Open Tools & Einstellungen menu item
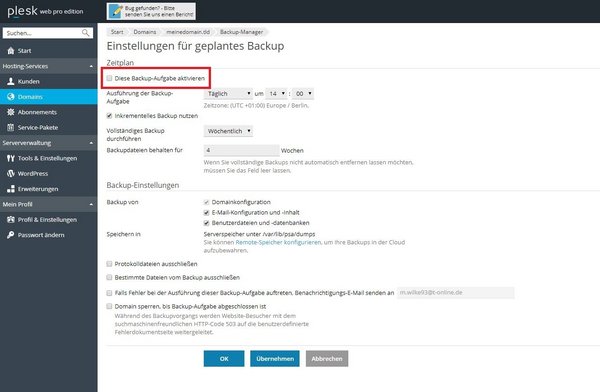This screenshot has height=392, width=600. [x=49, y=158]
